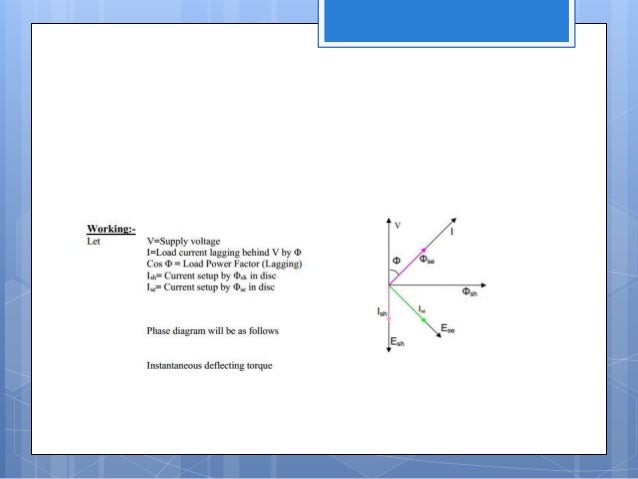Click the Φ angle symbol near the arc
The image size is (638, 479).
(396, 260)
